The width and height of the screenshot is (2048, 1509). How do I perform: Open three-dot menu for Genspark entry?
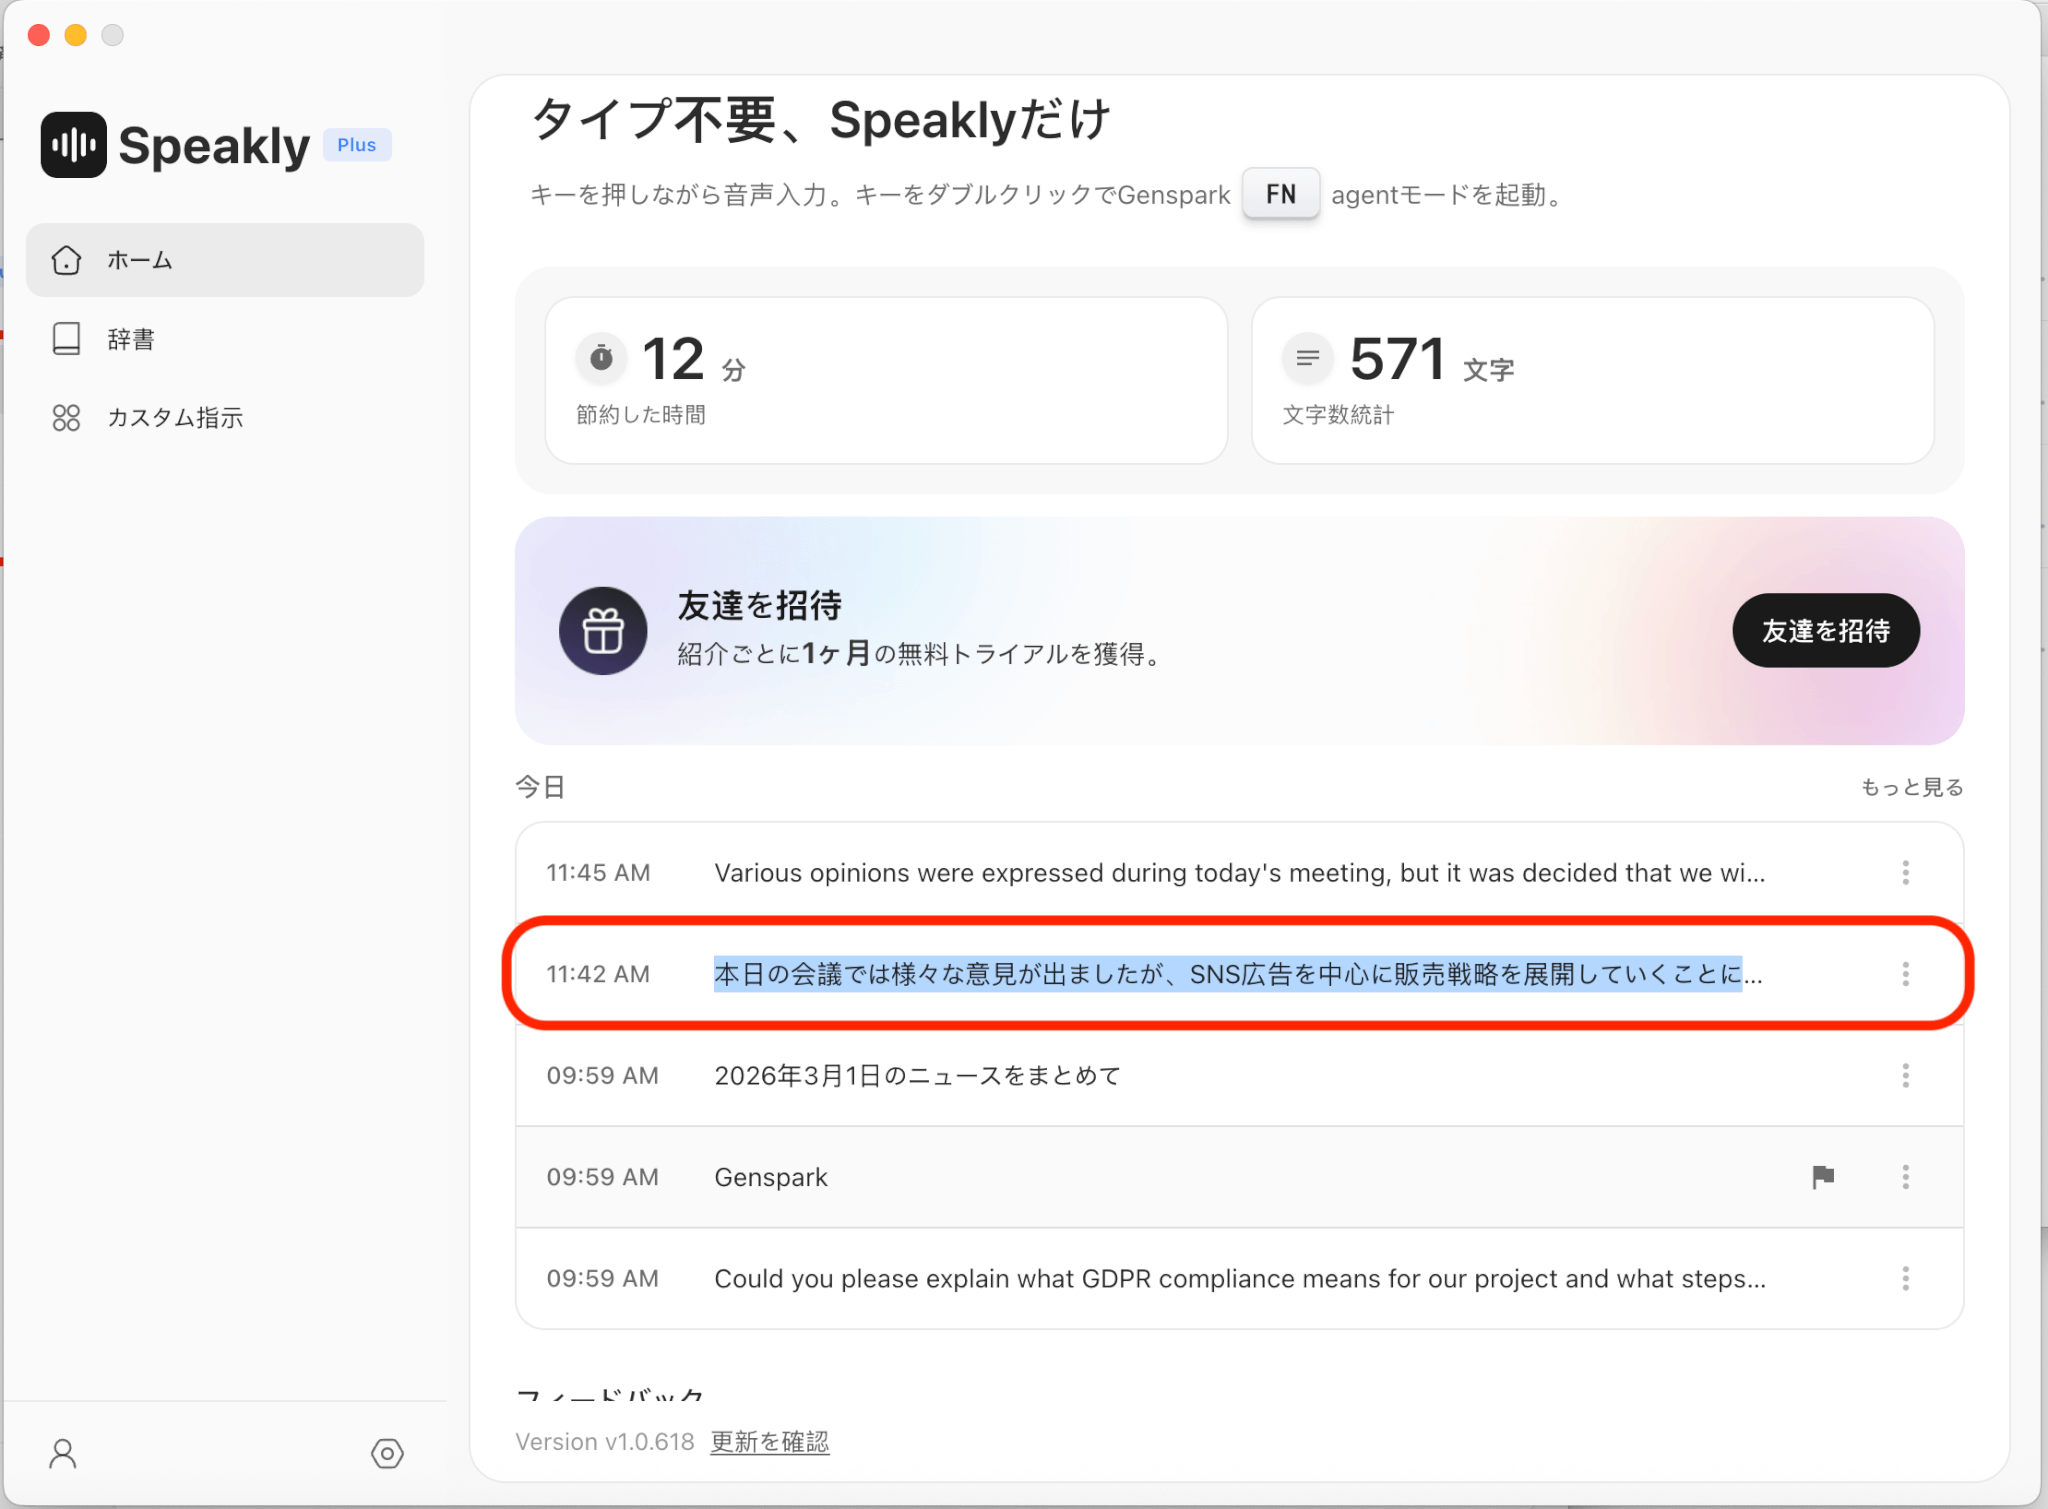coord(1905,1177)
